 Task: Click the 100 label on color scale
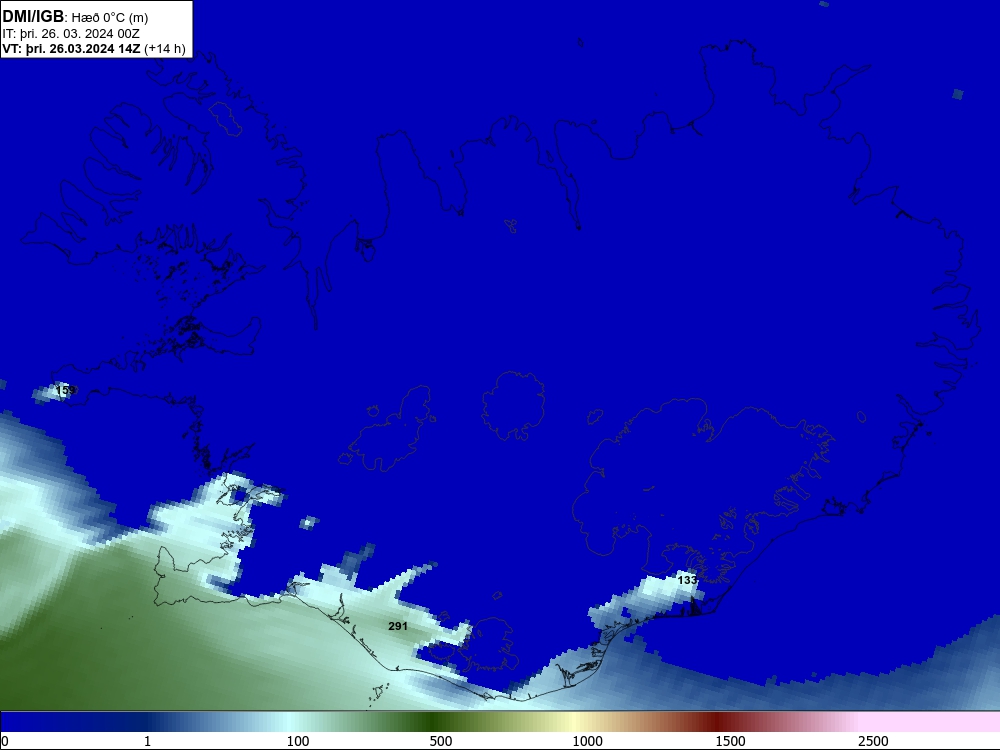(x=298, y=740)
